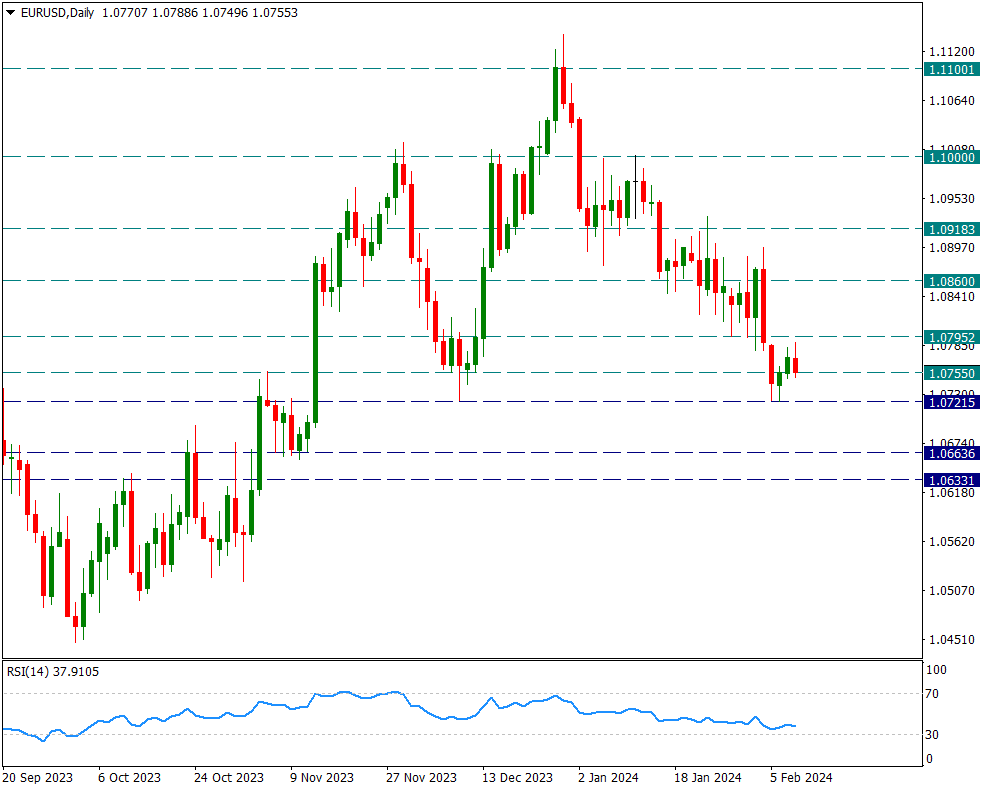
Task: Click the 1.10000 level price tag
Action: click(x=951, y=157)
